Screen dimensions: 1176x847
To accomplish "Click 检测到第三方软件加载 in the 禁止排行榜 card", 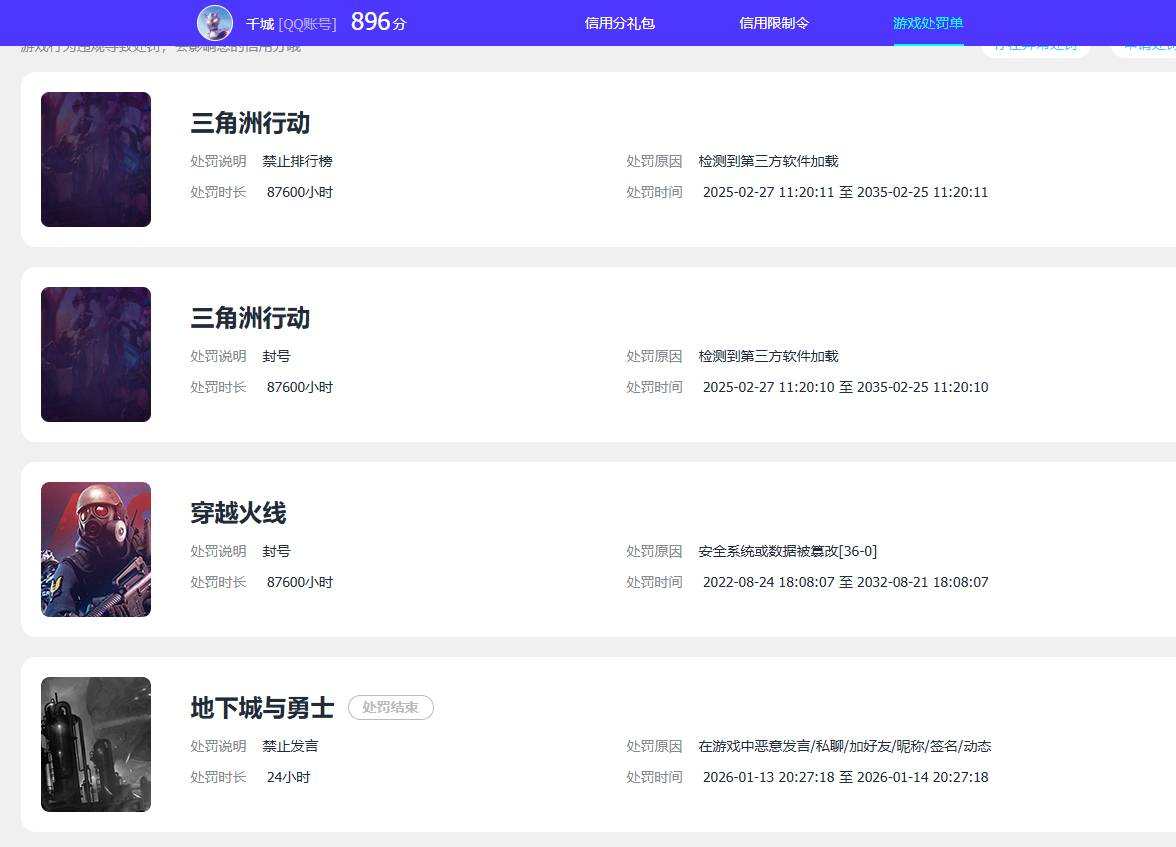I will click(x=768, y=161).
